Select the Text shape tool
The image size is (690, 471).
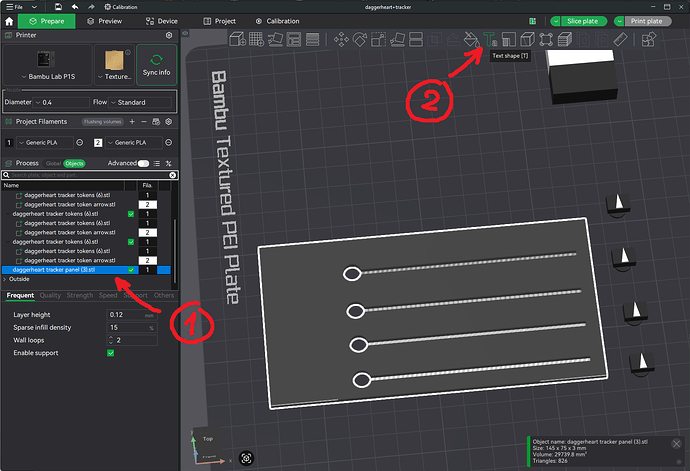click(490, 40)
